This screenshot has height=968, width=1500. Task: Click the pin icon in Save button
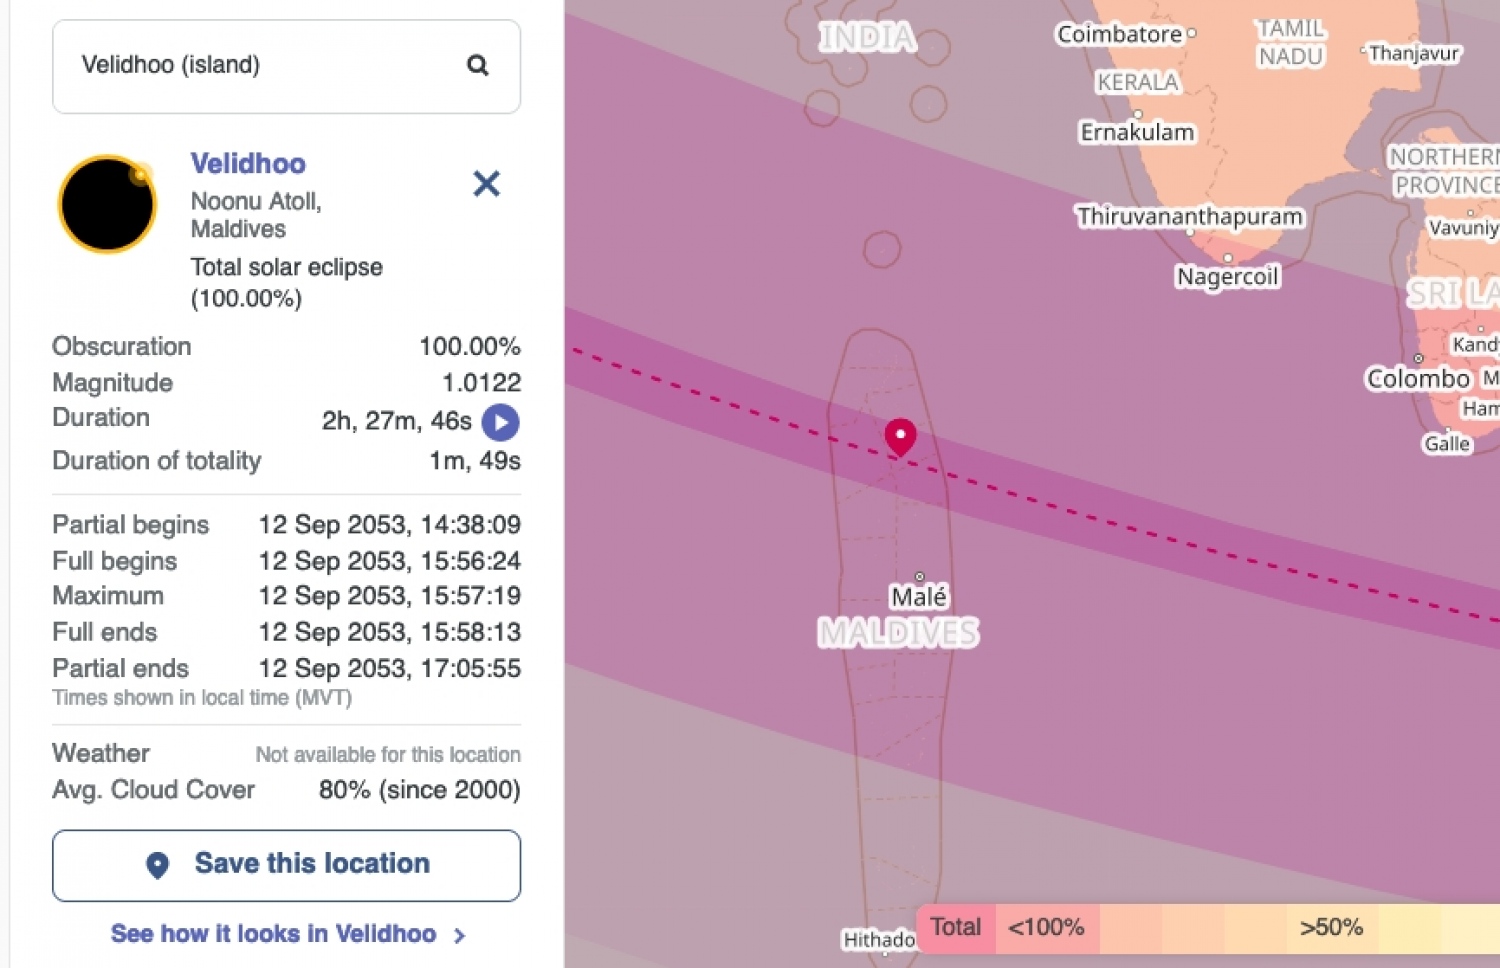[158, 865]
